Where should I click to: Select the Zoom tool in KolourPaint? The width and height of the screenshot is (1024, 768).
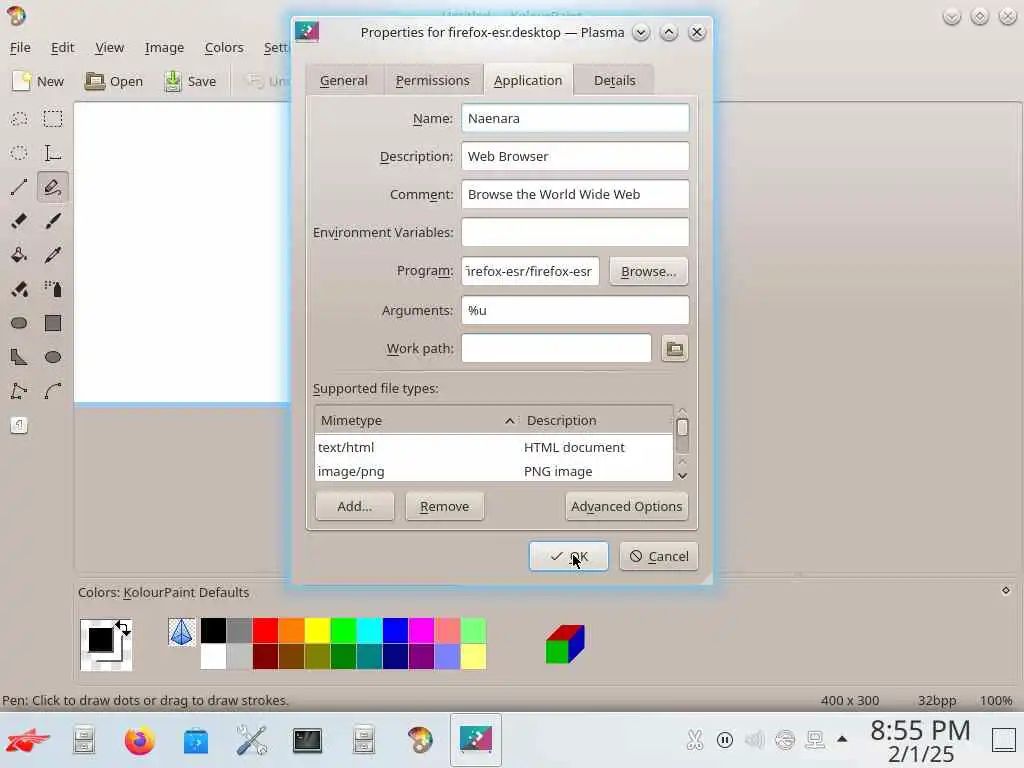[19, 425]
